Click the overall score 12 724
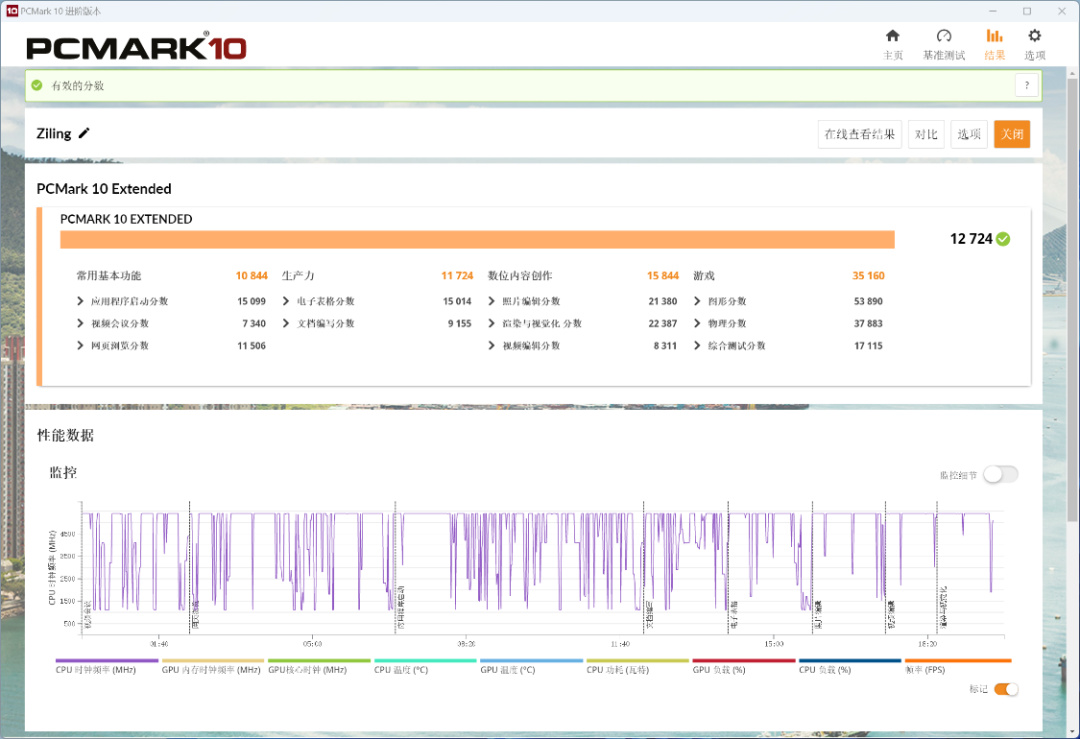This screenshot has height=739, width=1080. coord(971,239)
